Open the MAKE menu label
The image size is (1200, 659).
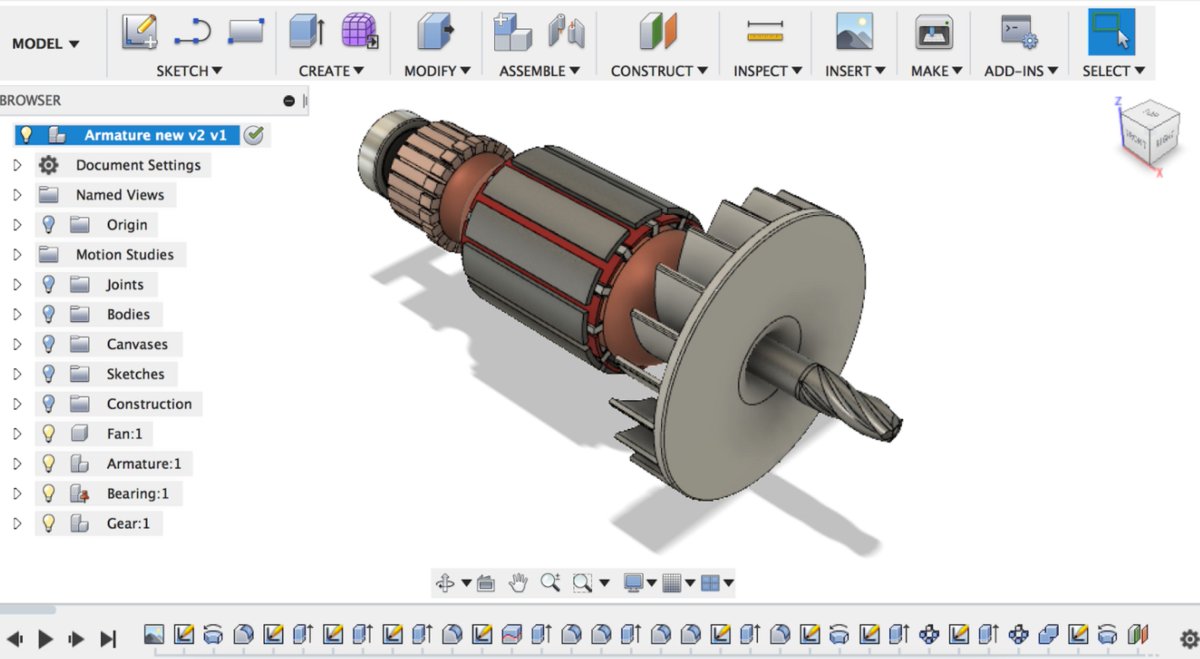(x=937, y=71)
